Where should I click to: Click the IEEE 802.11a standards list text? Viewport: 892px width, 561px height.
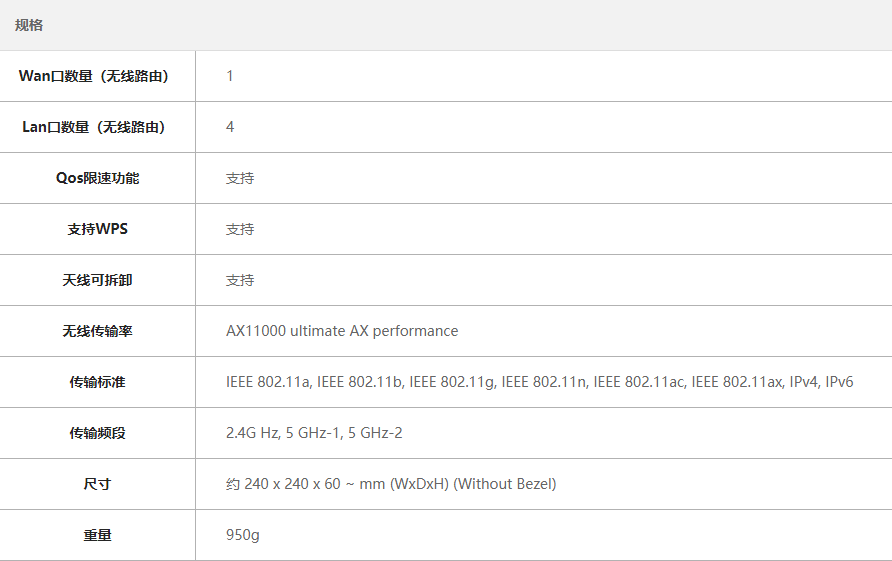pyautogui.click(x=539, y=382)
